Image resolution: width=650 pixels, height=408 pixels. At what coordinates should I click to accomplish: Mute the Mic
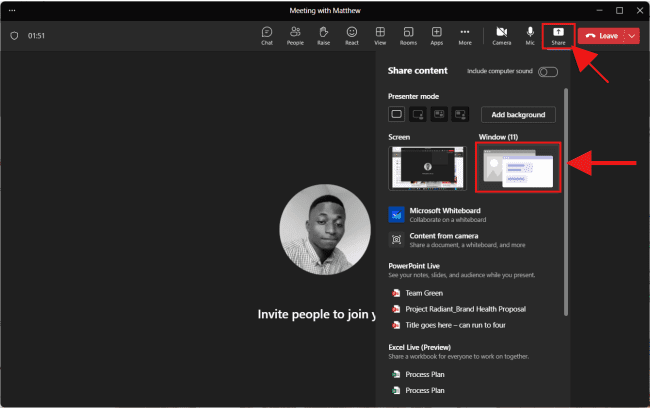[x=530, y=36]
